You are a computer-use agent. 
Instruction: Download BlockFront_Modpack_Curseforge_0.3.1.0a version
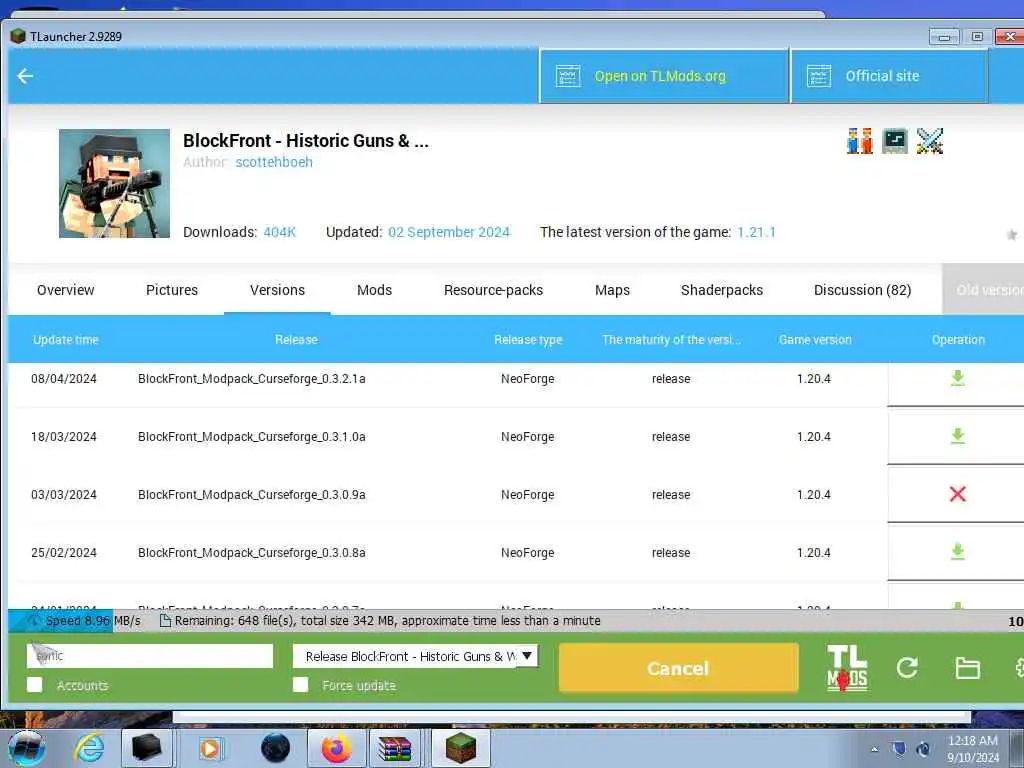[x=957, y=436]
